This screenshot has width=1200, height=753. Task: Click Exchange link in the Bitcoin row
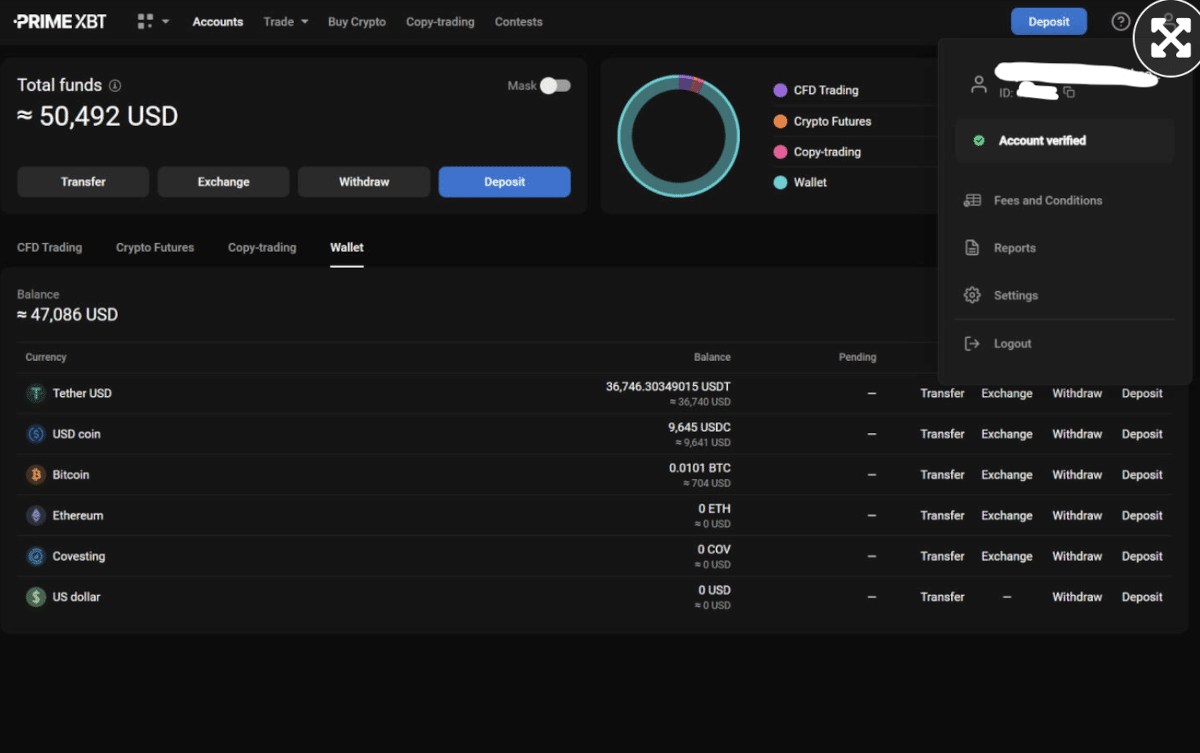(x=1007, y=475)
